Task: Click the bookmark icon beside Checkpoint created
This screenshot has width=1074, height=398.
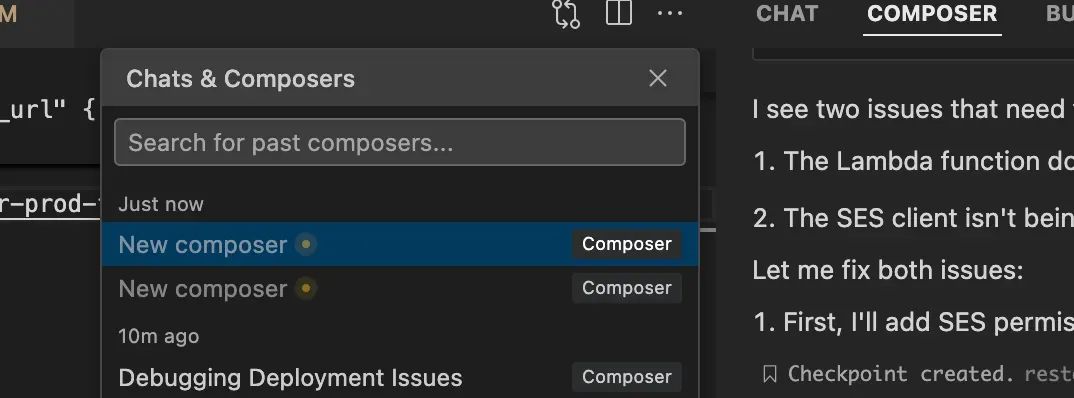Action: coord(770,374)
